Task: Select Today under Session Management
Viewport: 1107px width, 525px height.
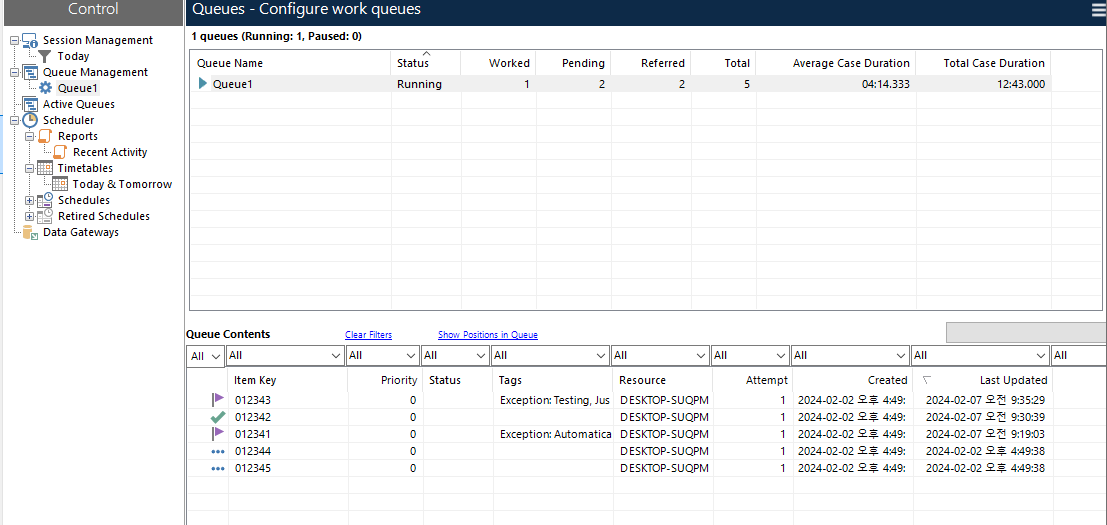Action: (73, 56)
